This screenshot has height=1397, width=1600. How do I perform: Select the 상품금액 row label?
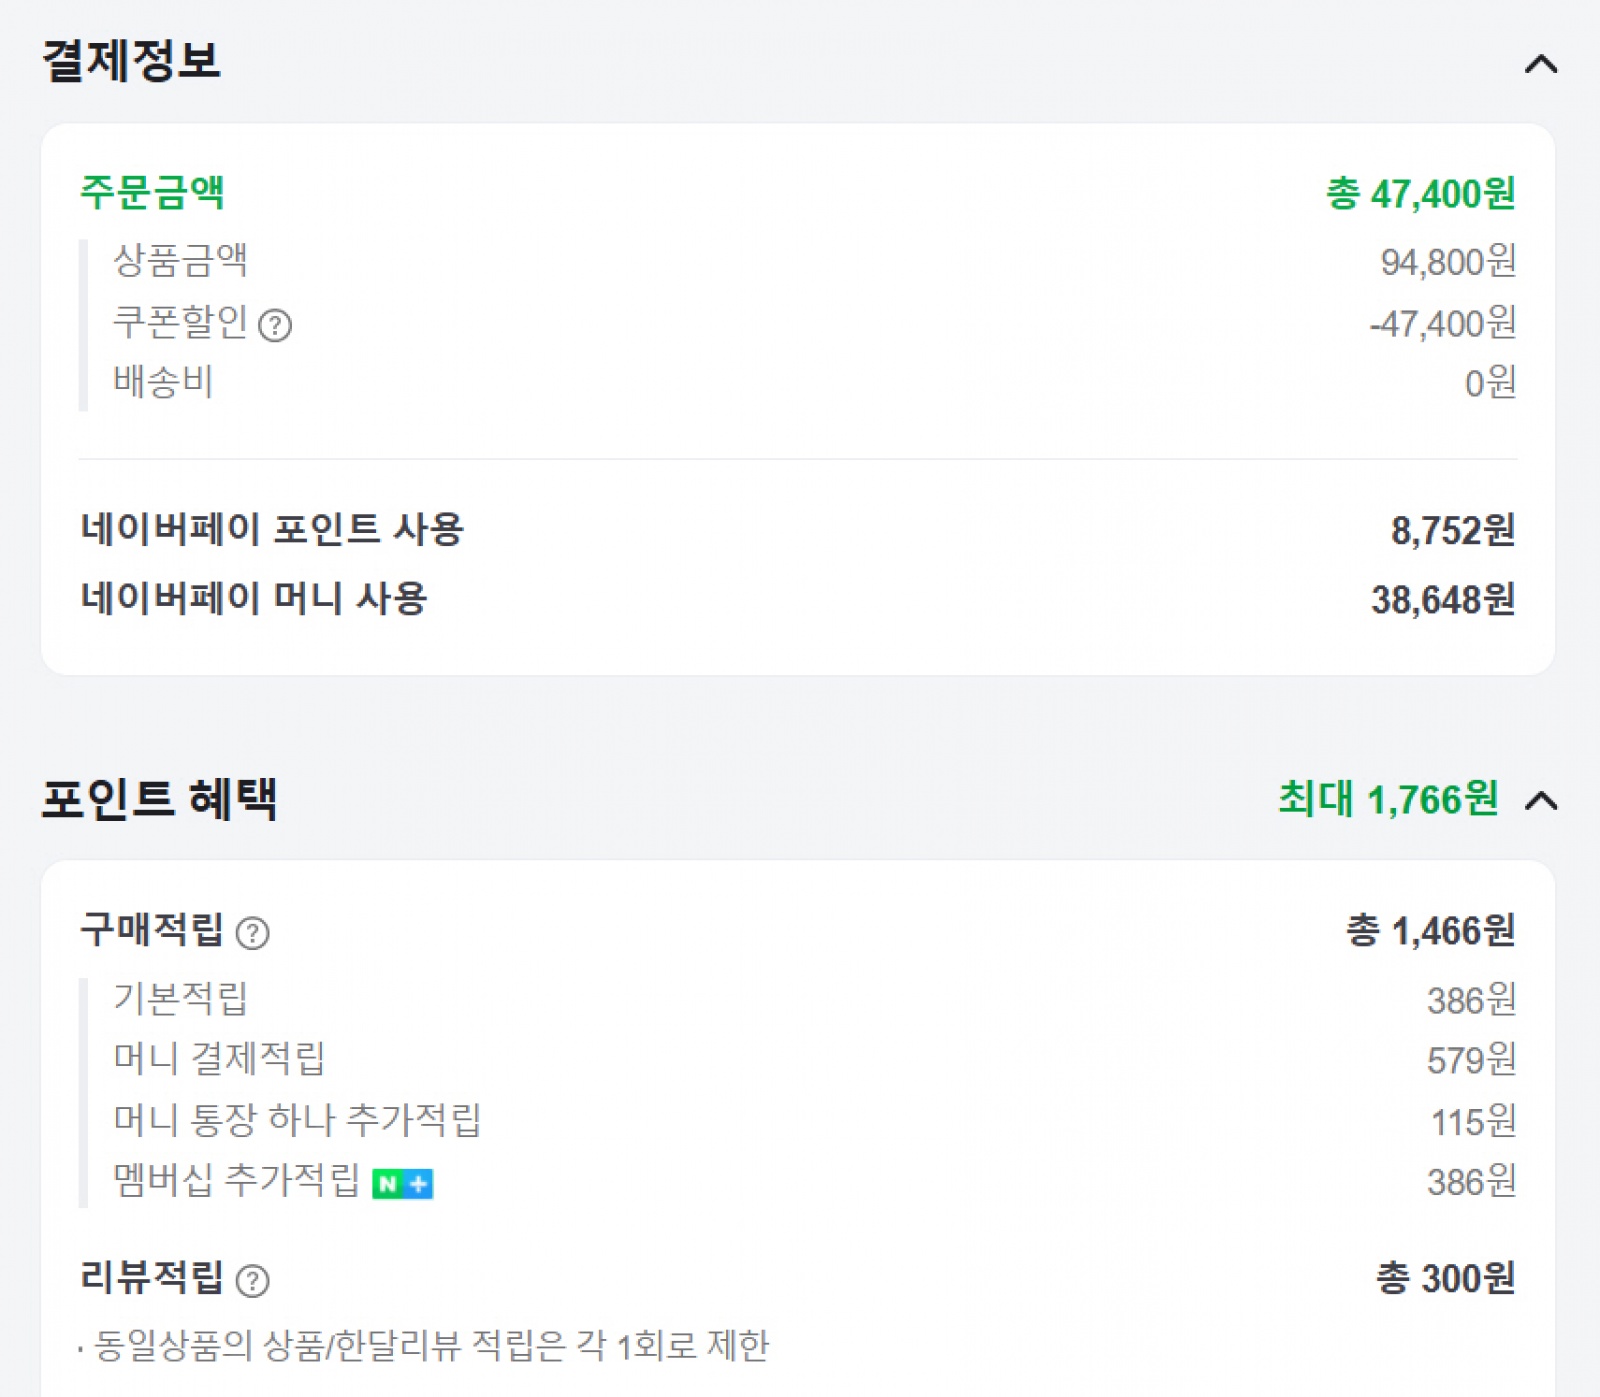click(180, 261)
